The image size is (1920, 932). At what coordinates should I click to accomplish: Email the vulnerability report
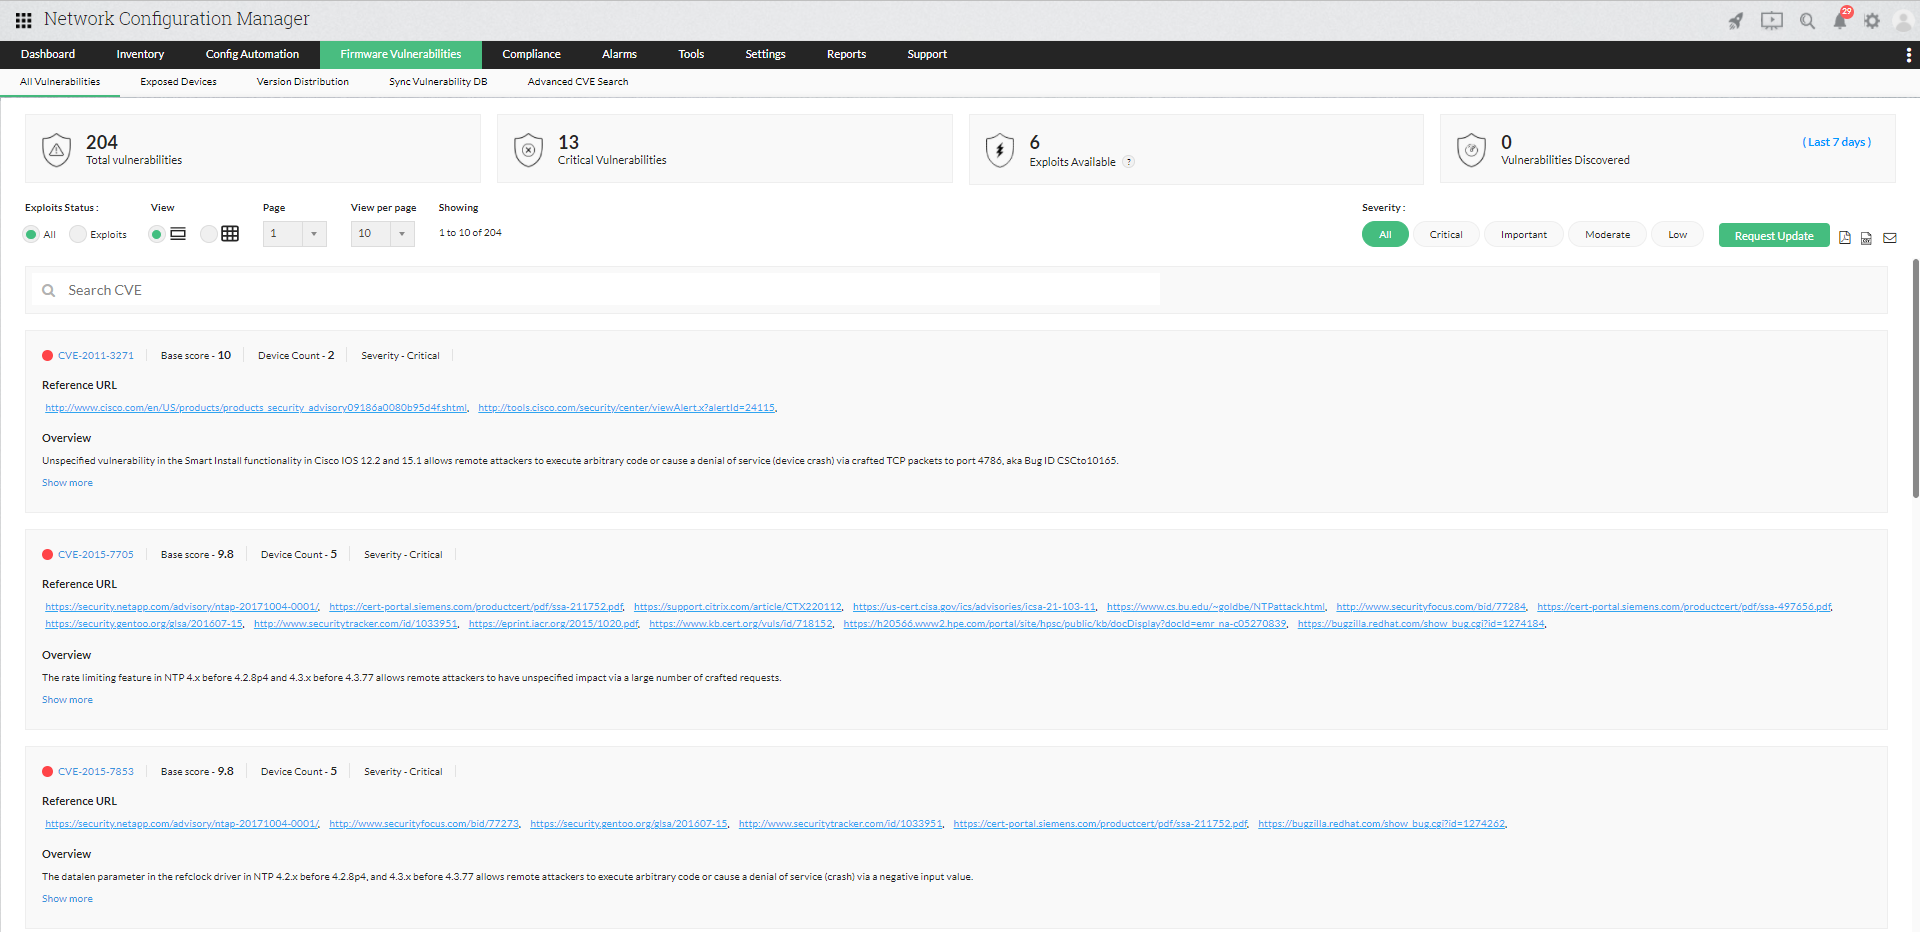(x=1890, y=238)
